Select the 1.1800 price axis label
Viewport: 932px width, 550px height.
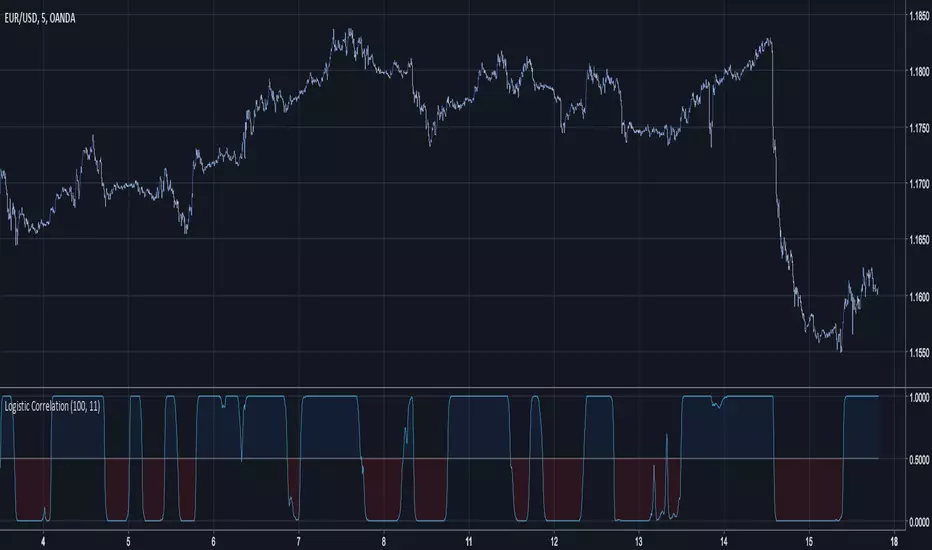click(x=919, y=72)
